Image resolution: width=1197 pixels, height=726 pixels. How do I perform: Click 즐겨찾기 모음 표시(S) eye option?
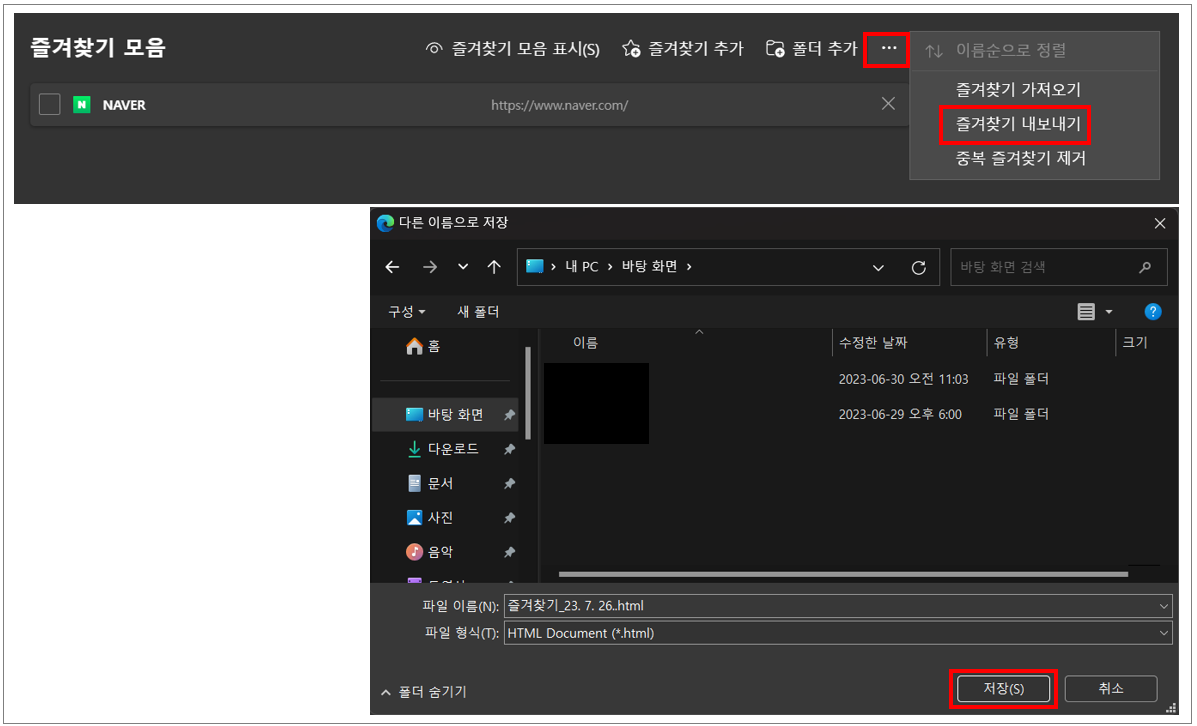click(512, 49)
